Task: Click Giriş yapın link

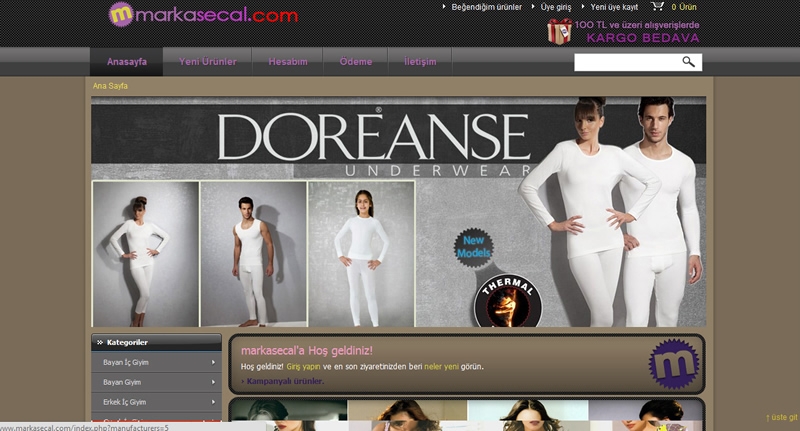Action: pos(303,366)
